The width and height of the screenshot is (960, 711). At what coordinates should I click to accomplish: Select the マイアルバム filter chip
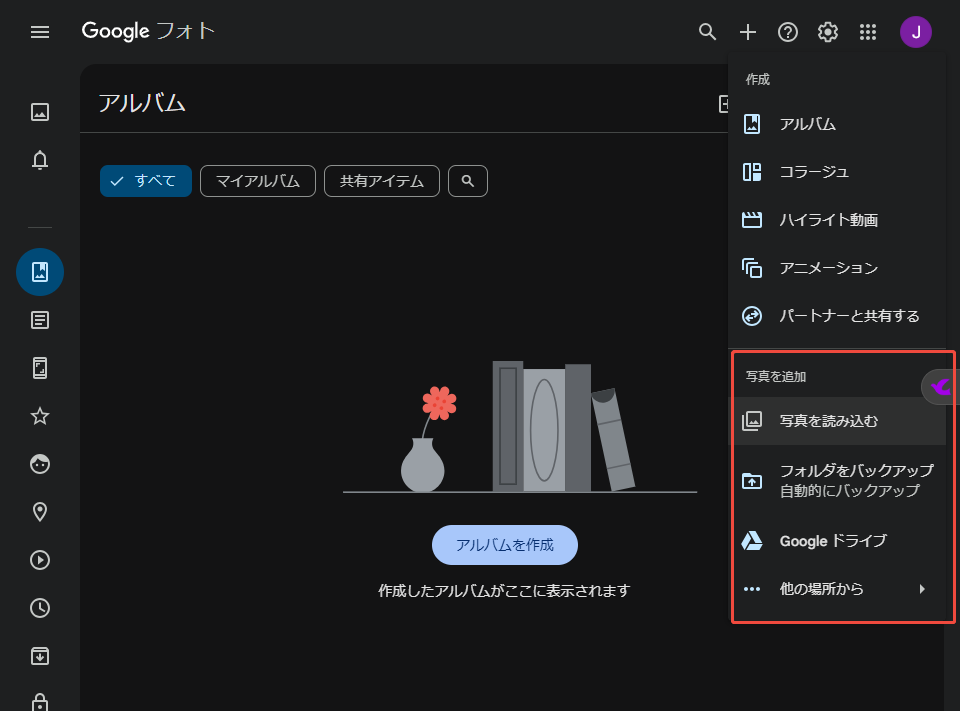pyautogui.click(x=257, y=181)
